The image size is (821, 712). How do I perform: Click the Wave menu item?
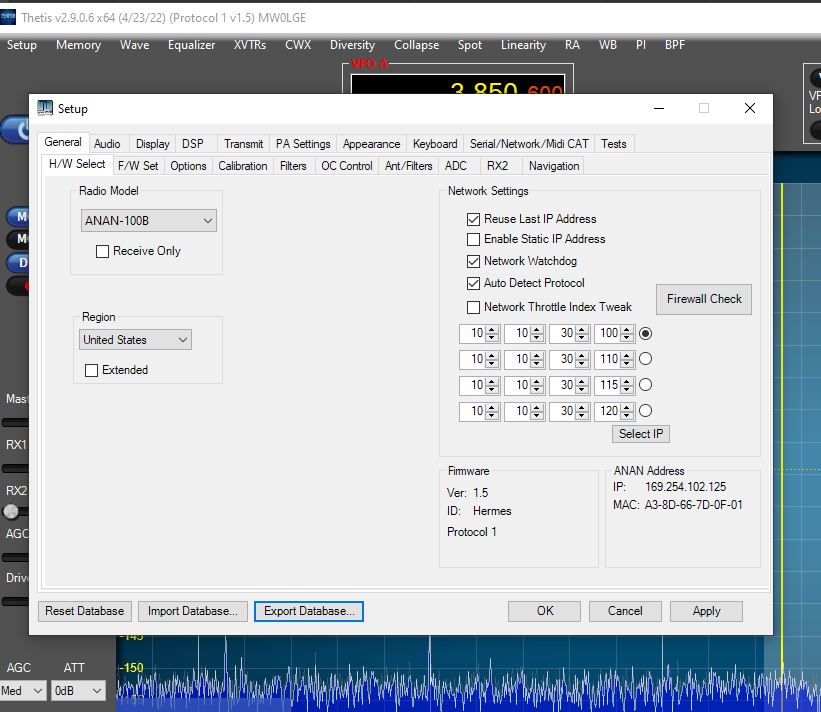point(135,45)
